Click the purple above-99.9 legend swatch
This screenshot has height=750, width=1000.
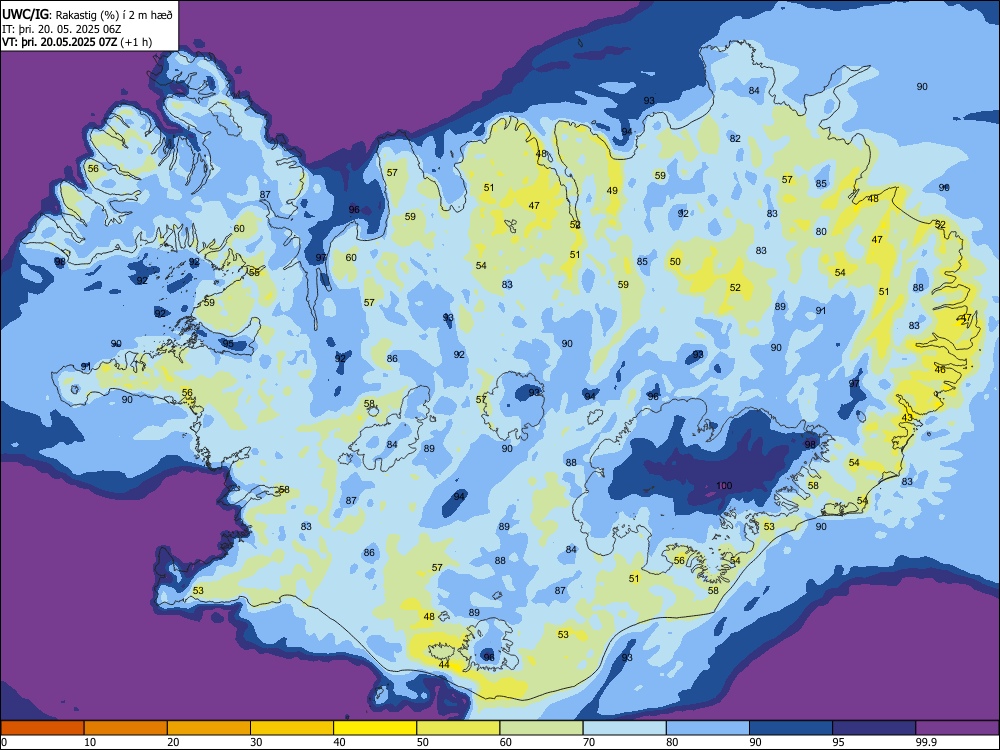point(957,728)
